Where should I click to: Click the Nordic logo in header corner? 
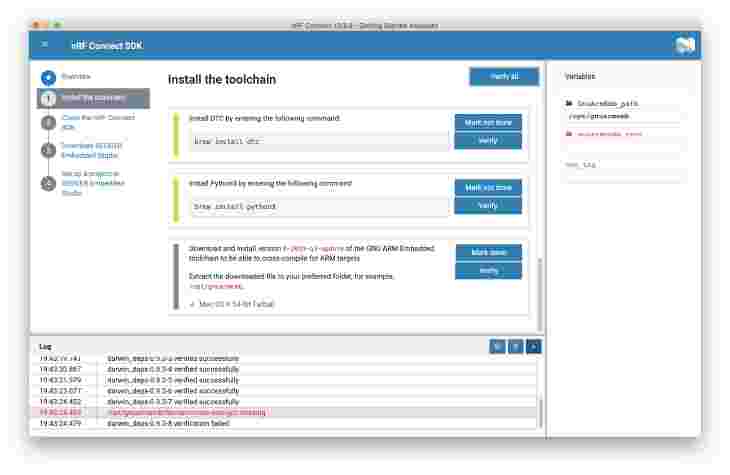click(x=685, y=45)
